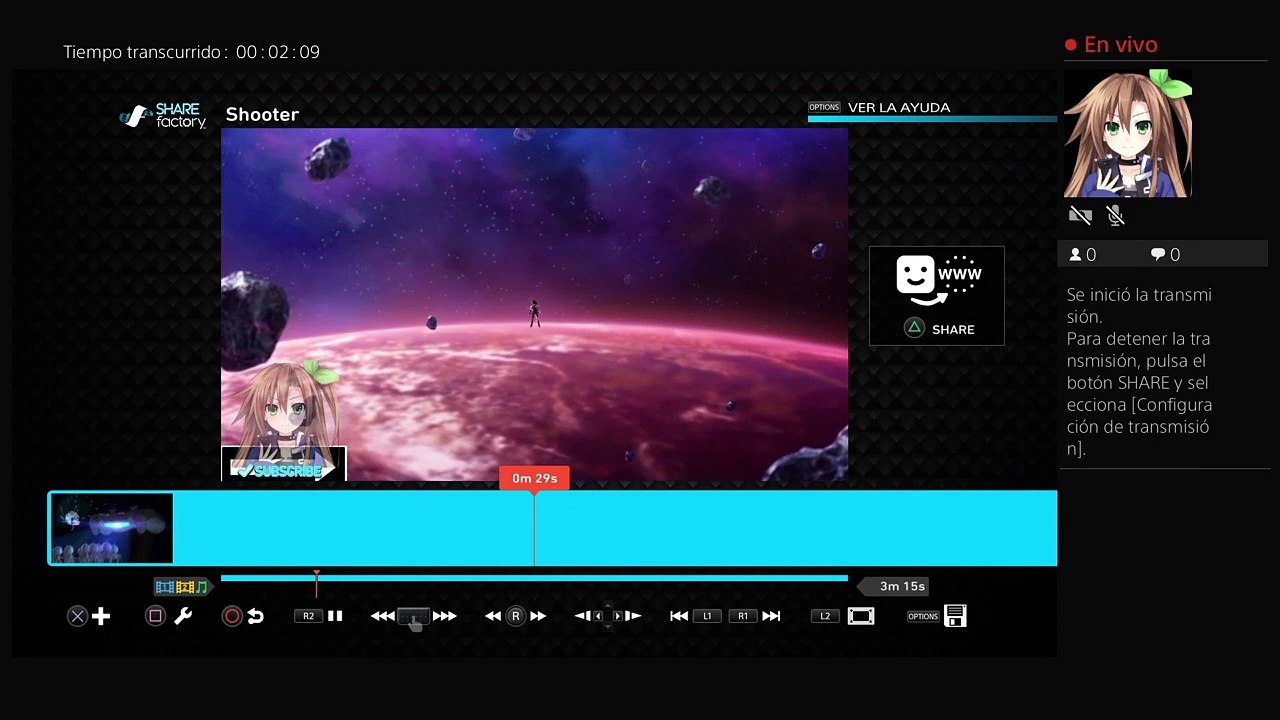
Task: Click the 0m 29s playhead marker
Action: [x=534, y=478]
